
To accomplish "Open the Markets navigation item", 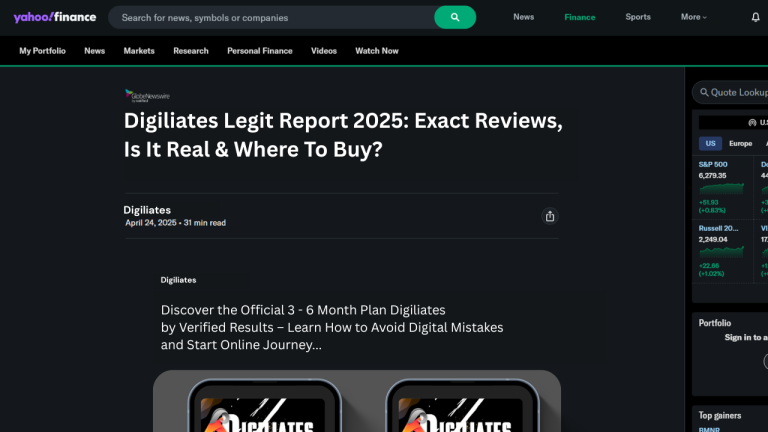I will pos(139,51).
